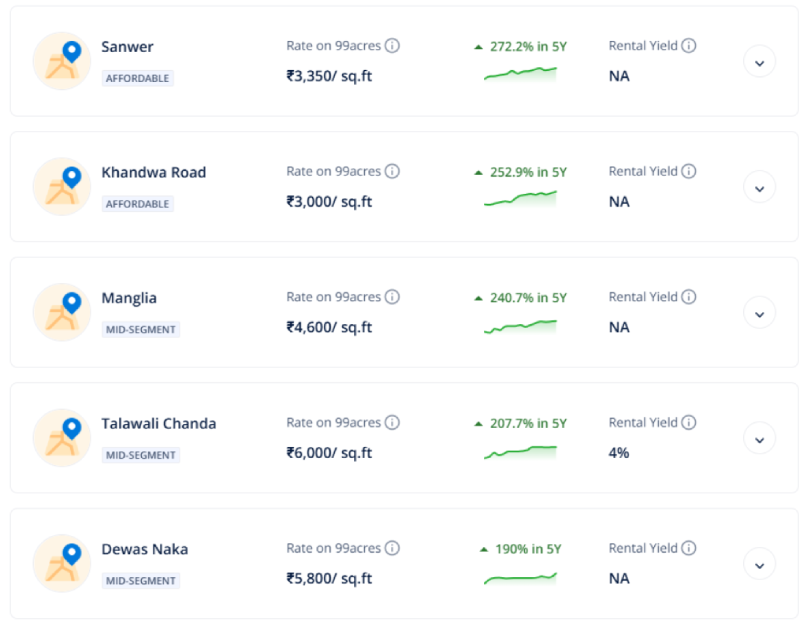Open the info tooltip beside Sanwer's Rate on 99acres

pyautogui.click(x=394, y=45)
